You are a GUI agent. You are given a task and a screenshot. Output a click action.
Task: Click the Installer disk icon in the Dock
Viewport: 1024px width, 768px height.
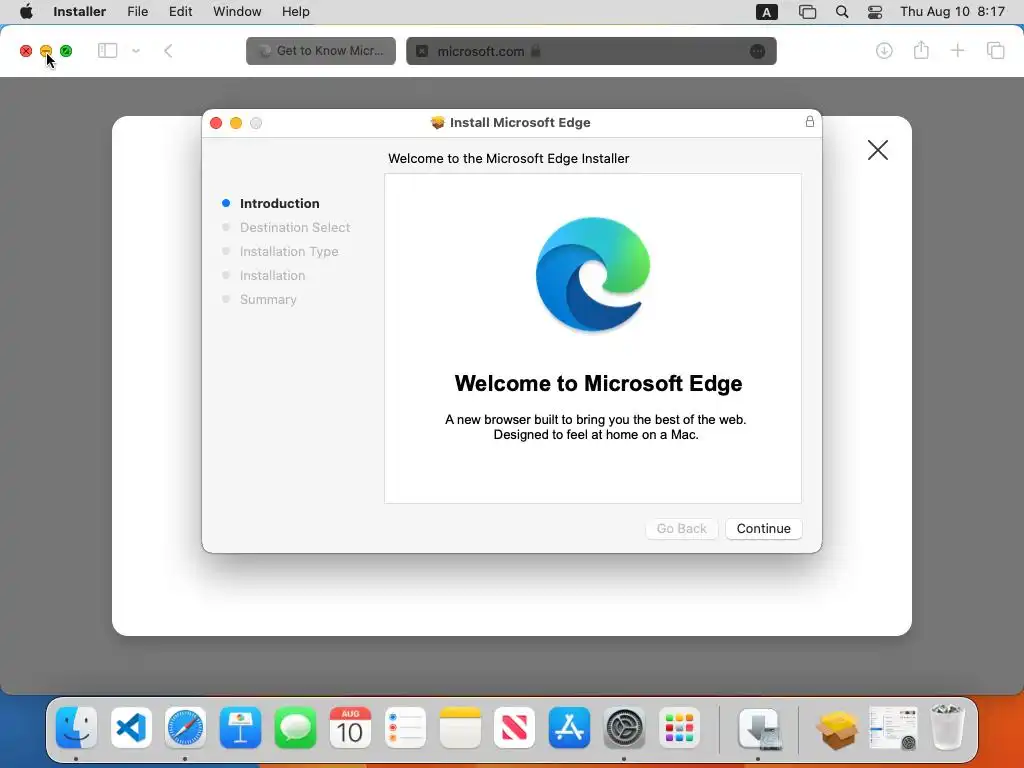point(760,728)
